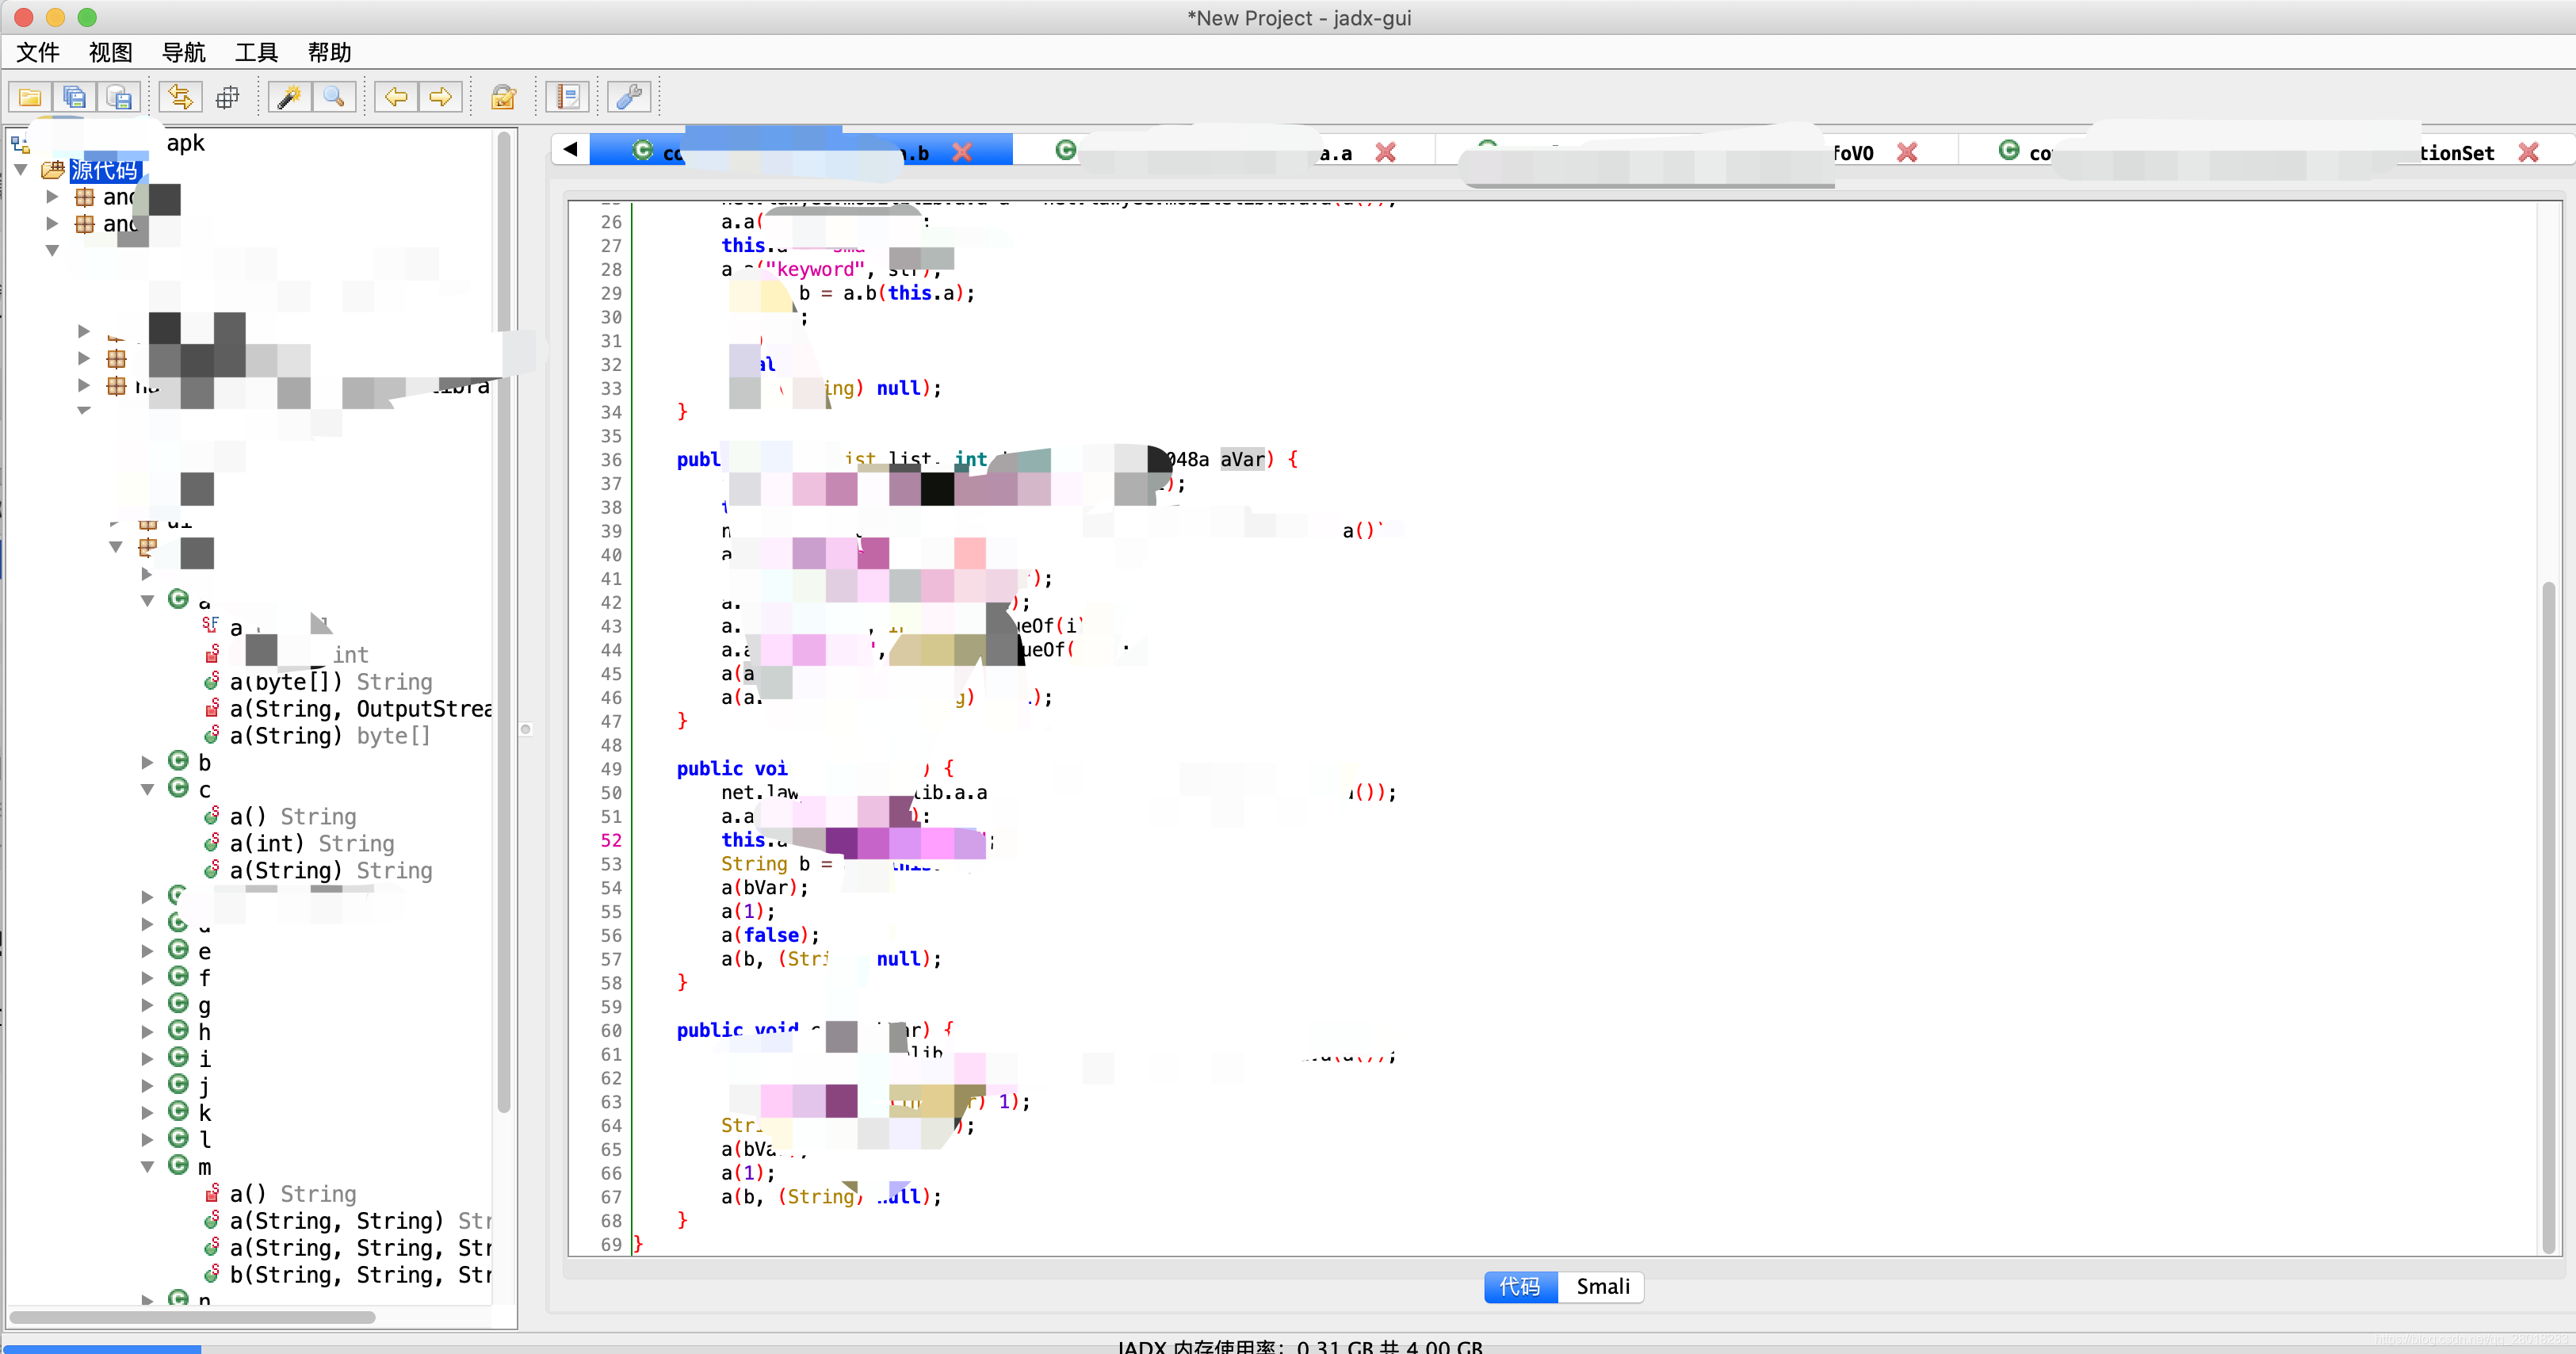This screenshot has width=2576, height=1354.
Task: Click class icon of i
Action: pyautogui.click(x=178, y=1057)
